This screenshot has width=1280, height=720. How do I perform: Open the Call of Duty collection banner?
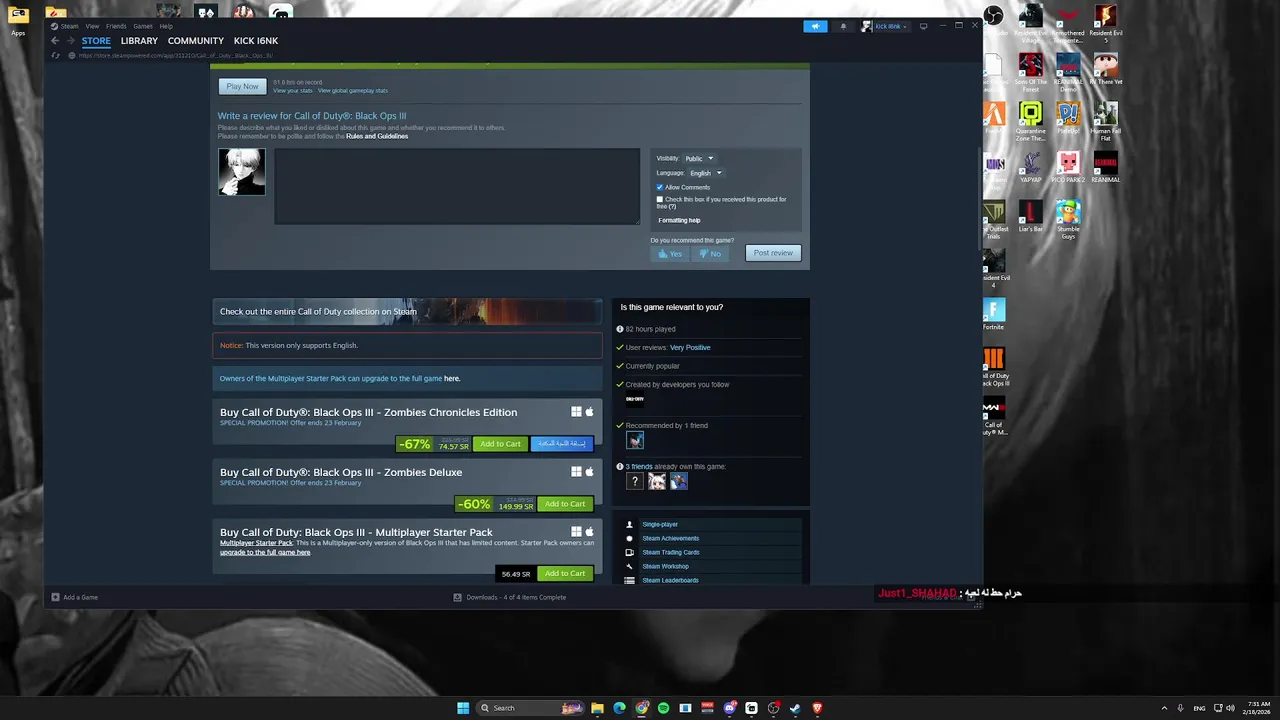tap(407, 311)
